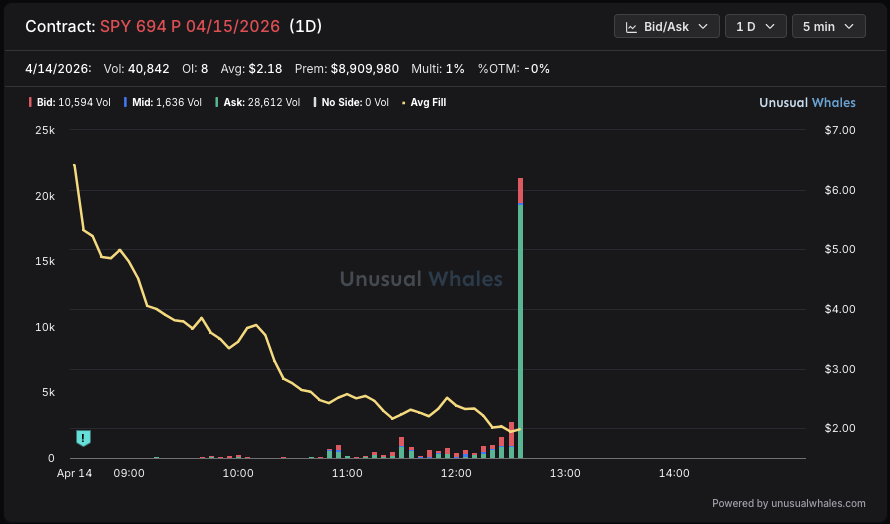Click the 12:00 time axis label
Viewport: 890px width, 524px height.
click(x=456, y=473)
